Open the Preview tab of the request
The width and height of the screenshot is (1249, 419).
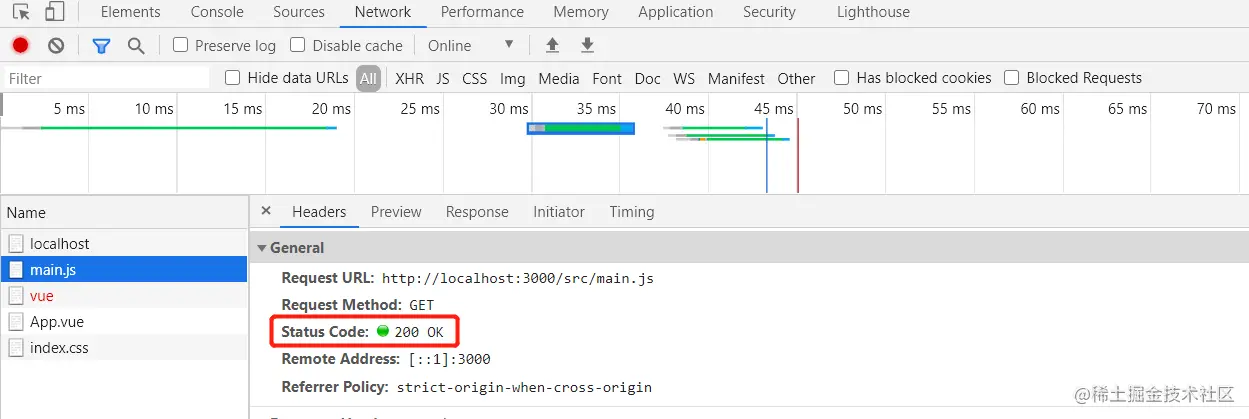pos(396,212)
